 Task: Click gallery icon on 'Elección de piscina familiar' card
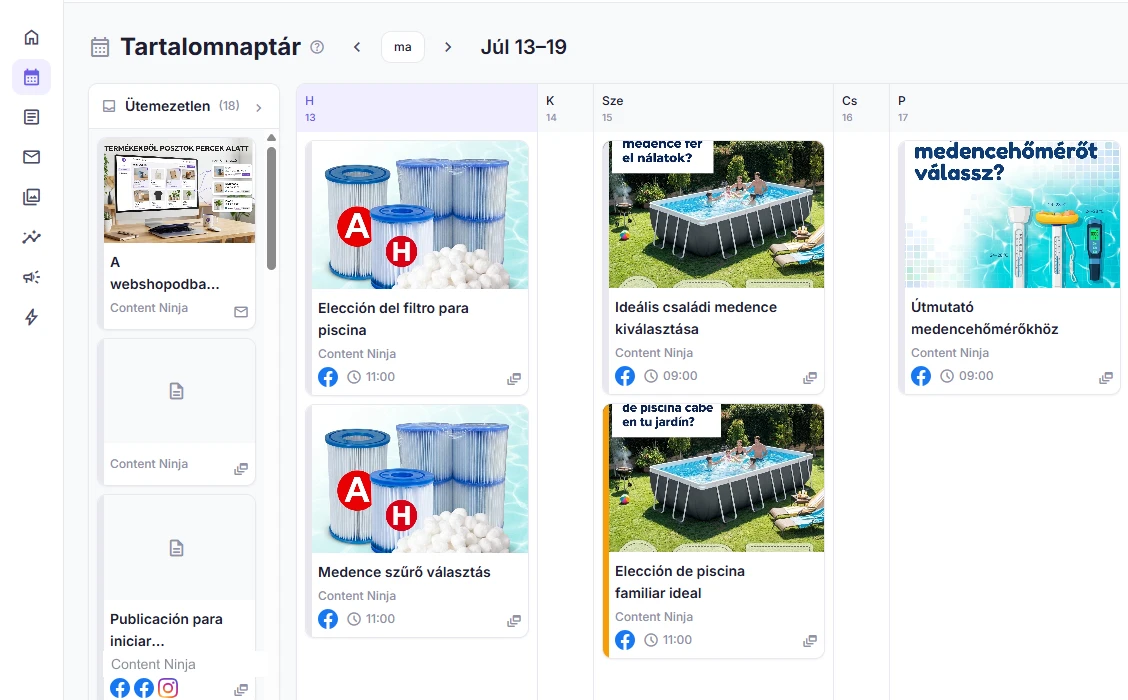point(810,640)
